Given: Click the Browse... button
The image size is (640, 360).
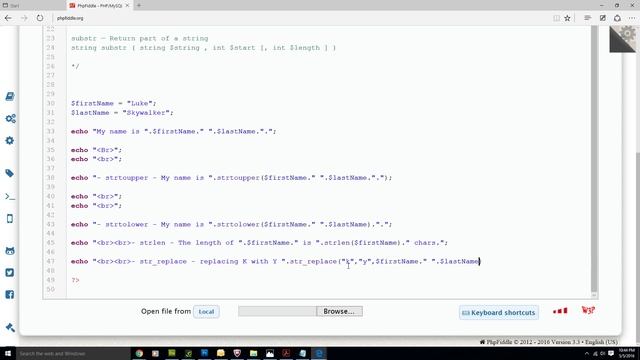Looking at the screenshot, I should pyautogui.click(x=339, y=311).
